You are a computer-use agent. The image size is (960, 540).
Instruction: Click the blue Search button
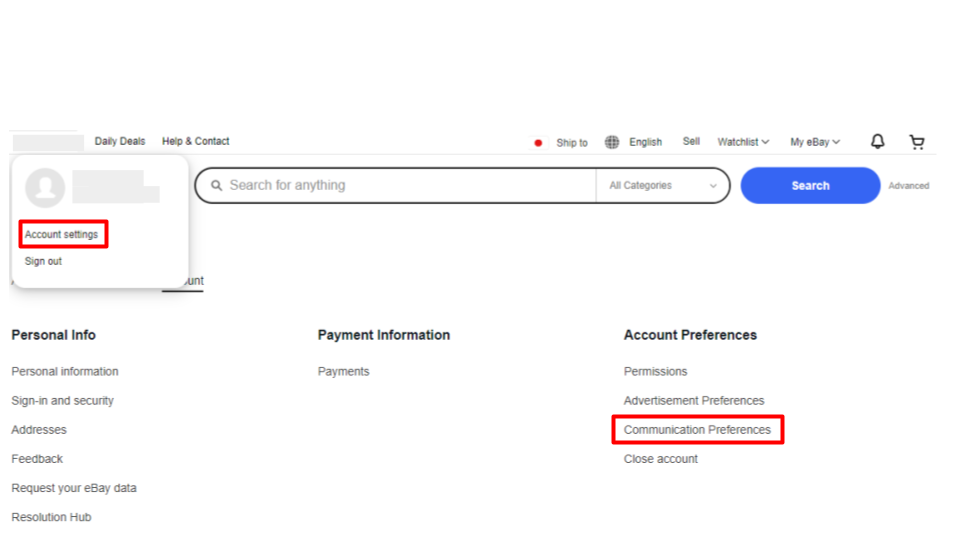click(x=810, y=186)
